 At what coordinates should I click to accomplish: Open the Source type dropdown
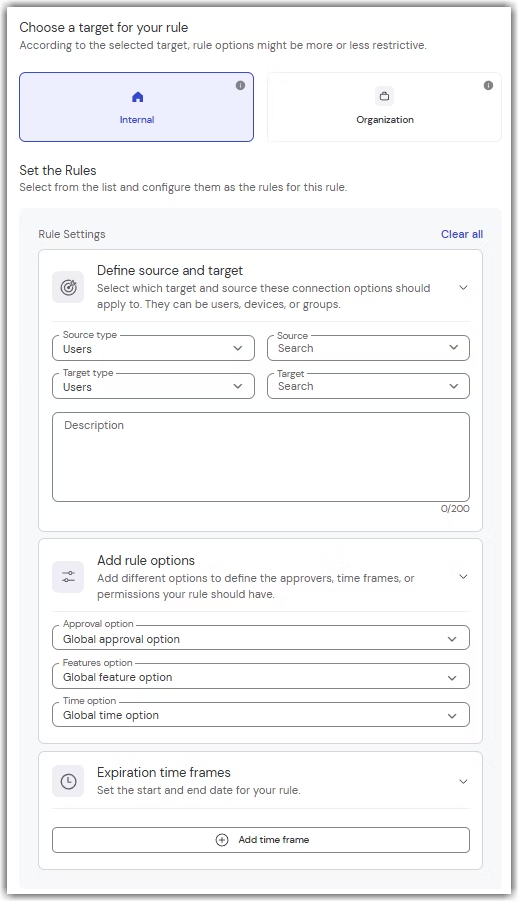153,348
